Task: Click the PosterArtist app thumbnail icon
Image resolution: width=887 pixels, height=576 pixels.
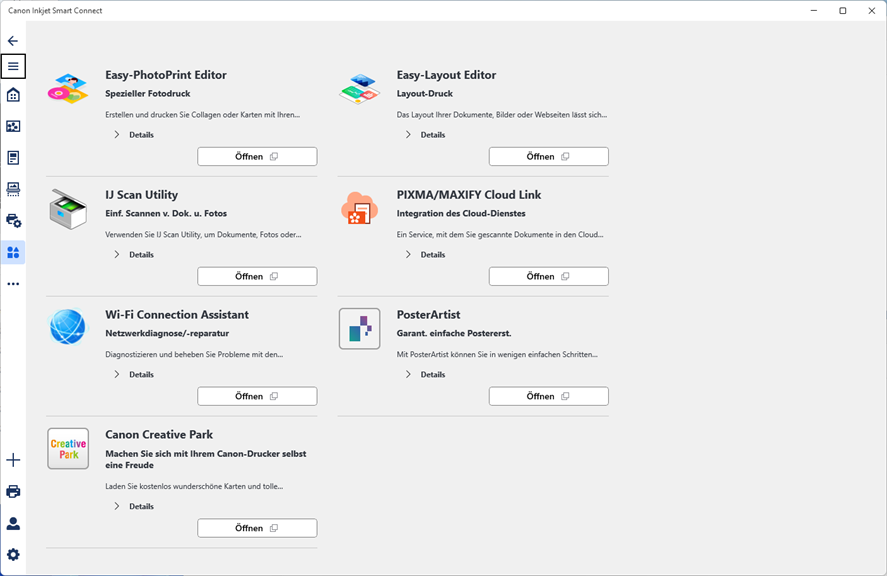Action: pyautogui.click(x=360, y=329)
